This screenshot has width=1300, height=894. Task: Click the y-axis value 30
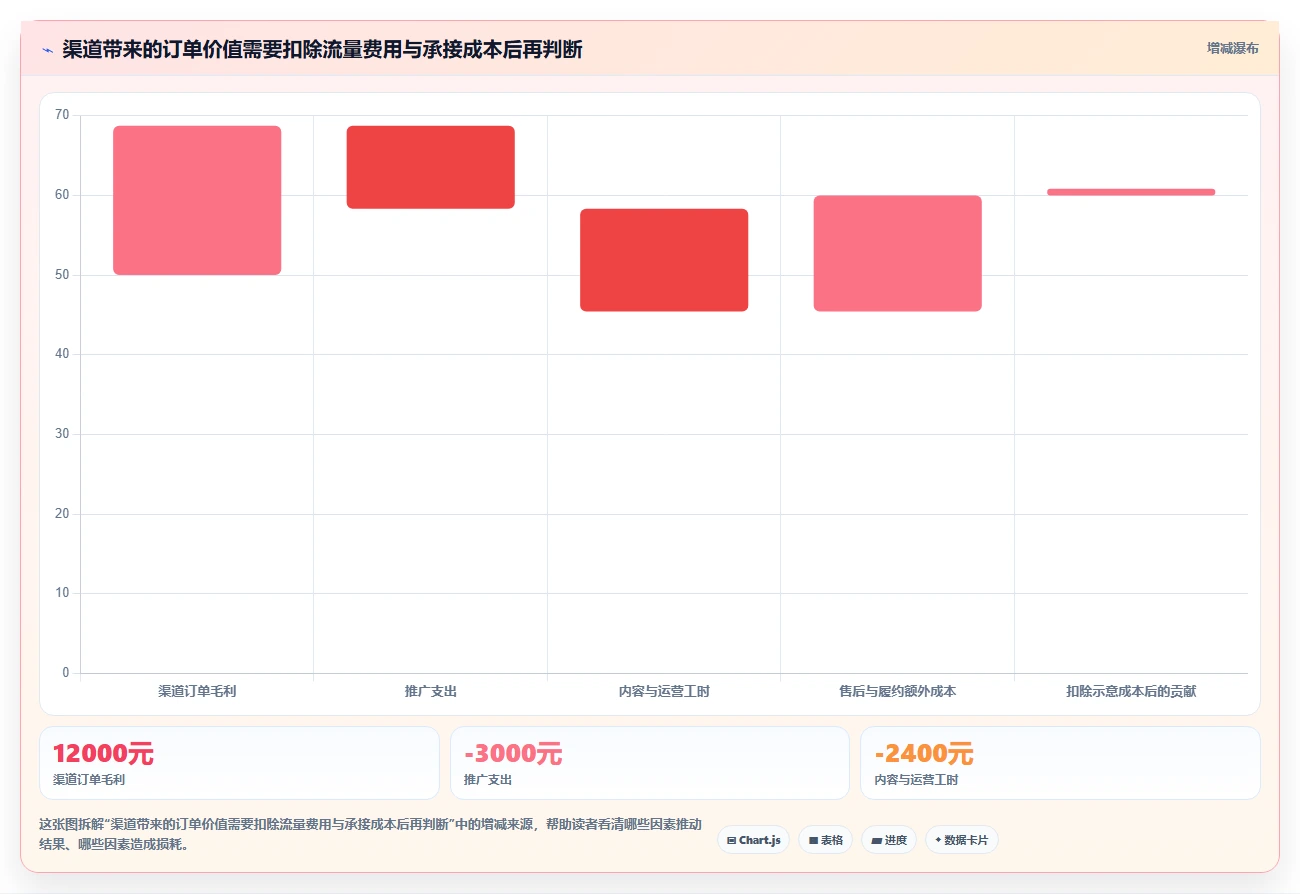(62, 434)
